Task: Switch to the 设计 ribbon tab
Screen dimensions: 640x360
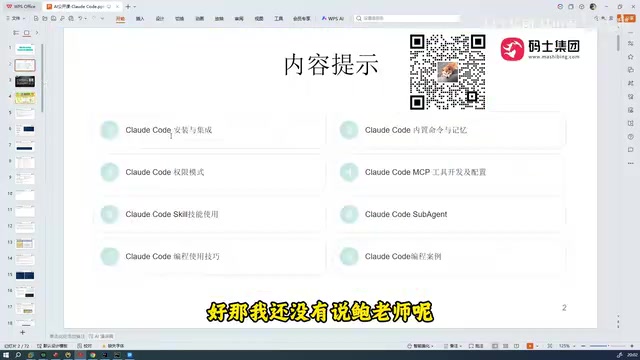Action: 160,19
